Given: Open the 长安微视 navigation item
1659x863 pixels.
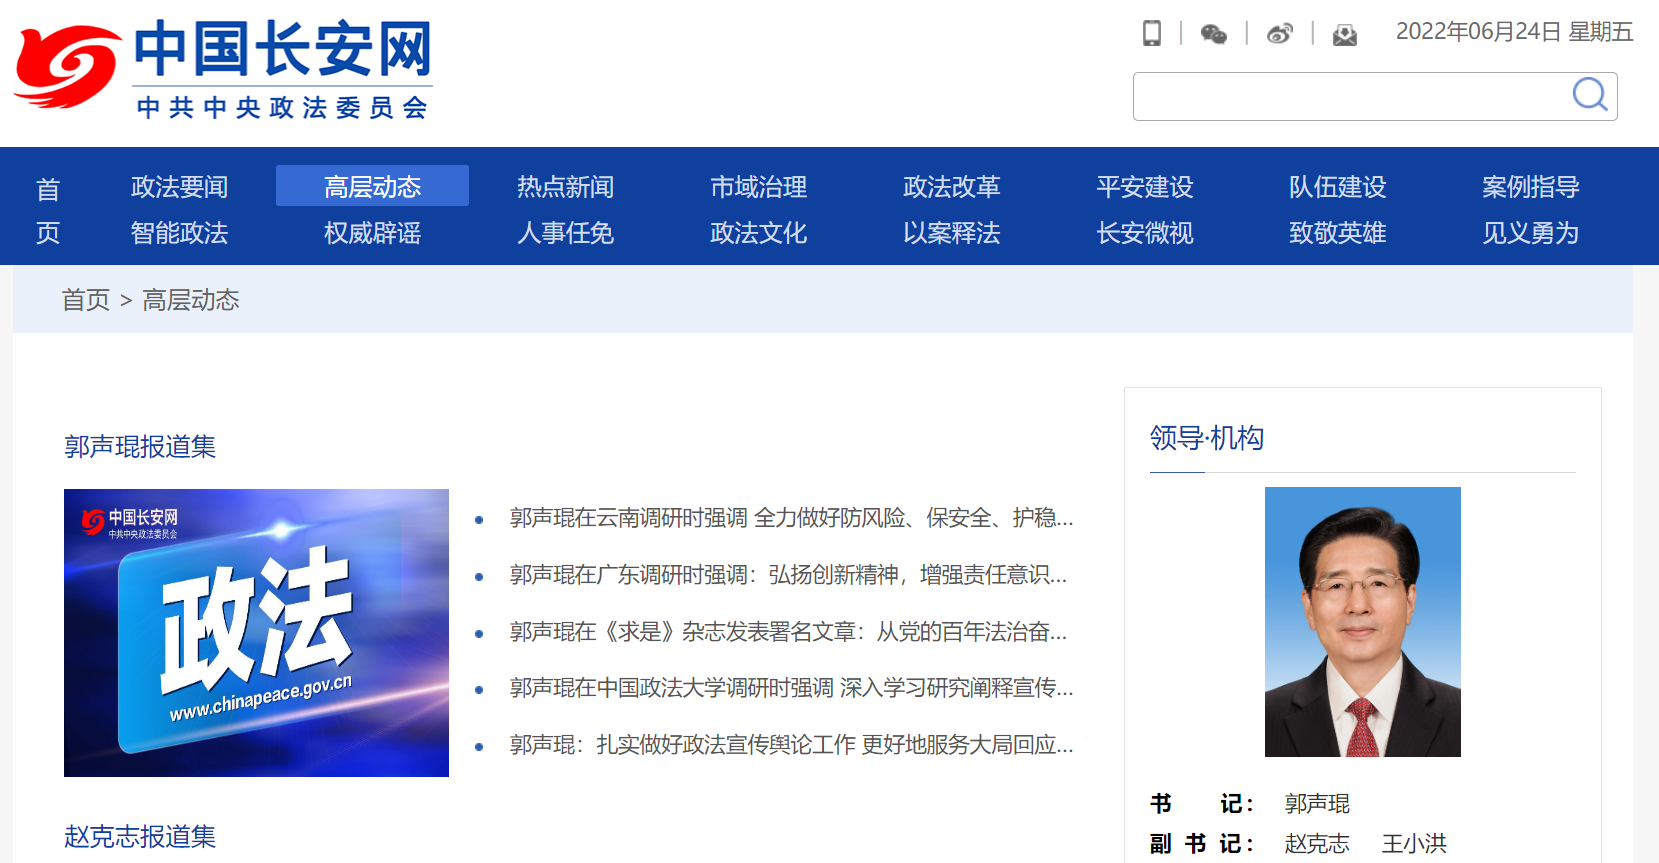Looking at the screenshot, I should [x=1145, y=233].
